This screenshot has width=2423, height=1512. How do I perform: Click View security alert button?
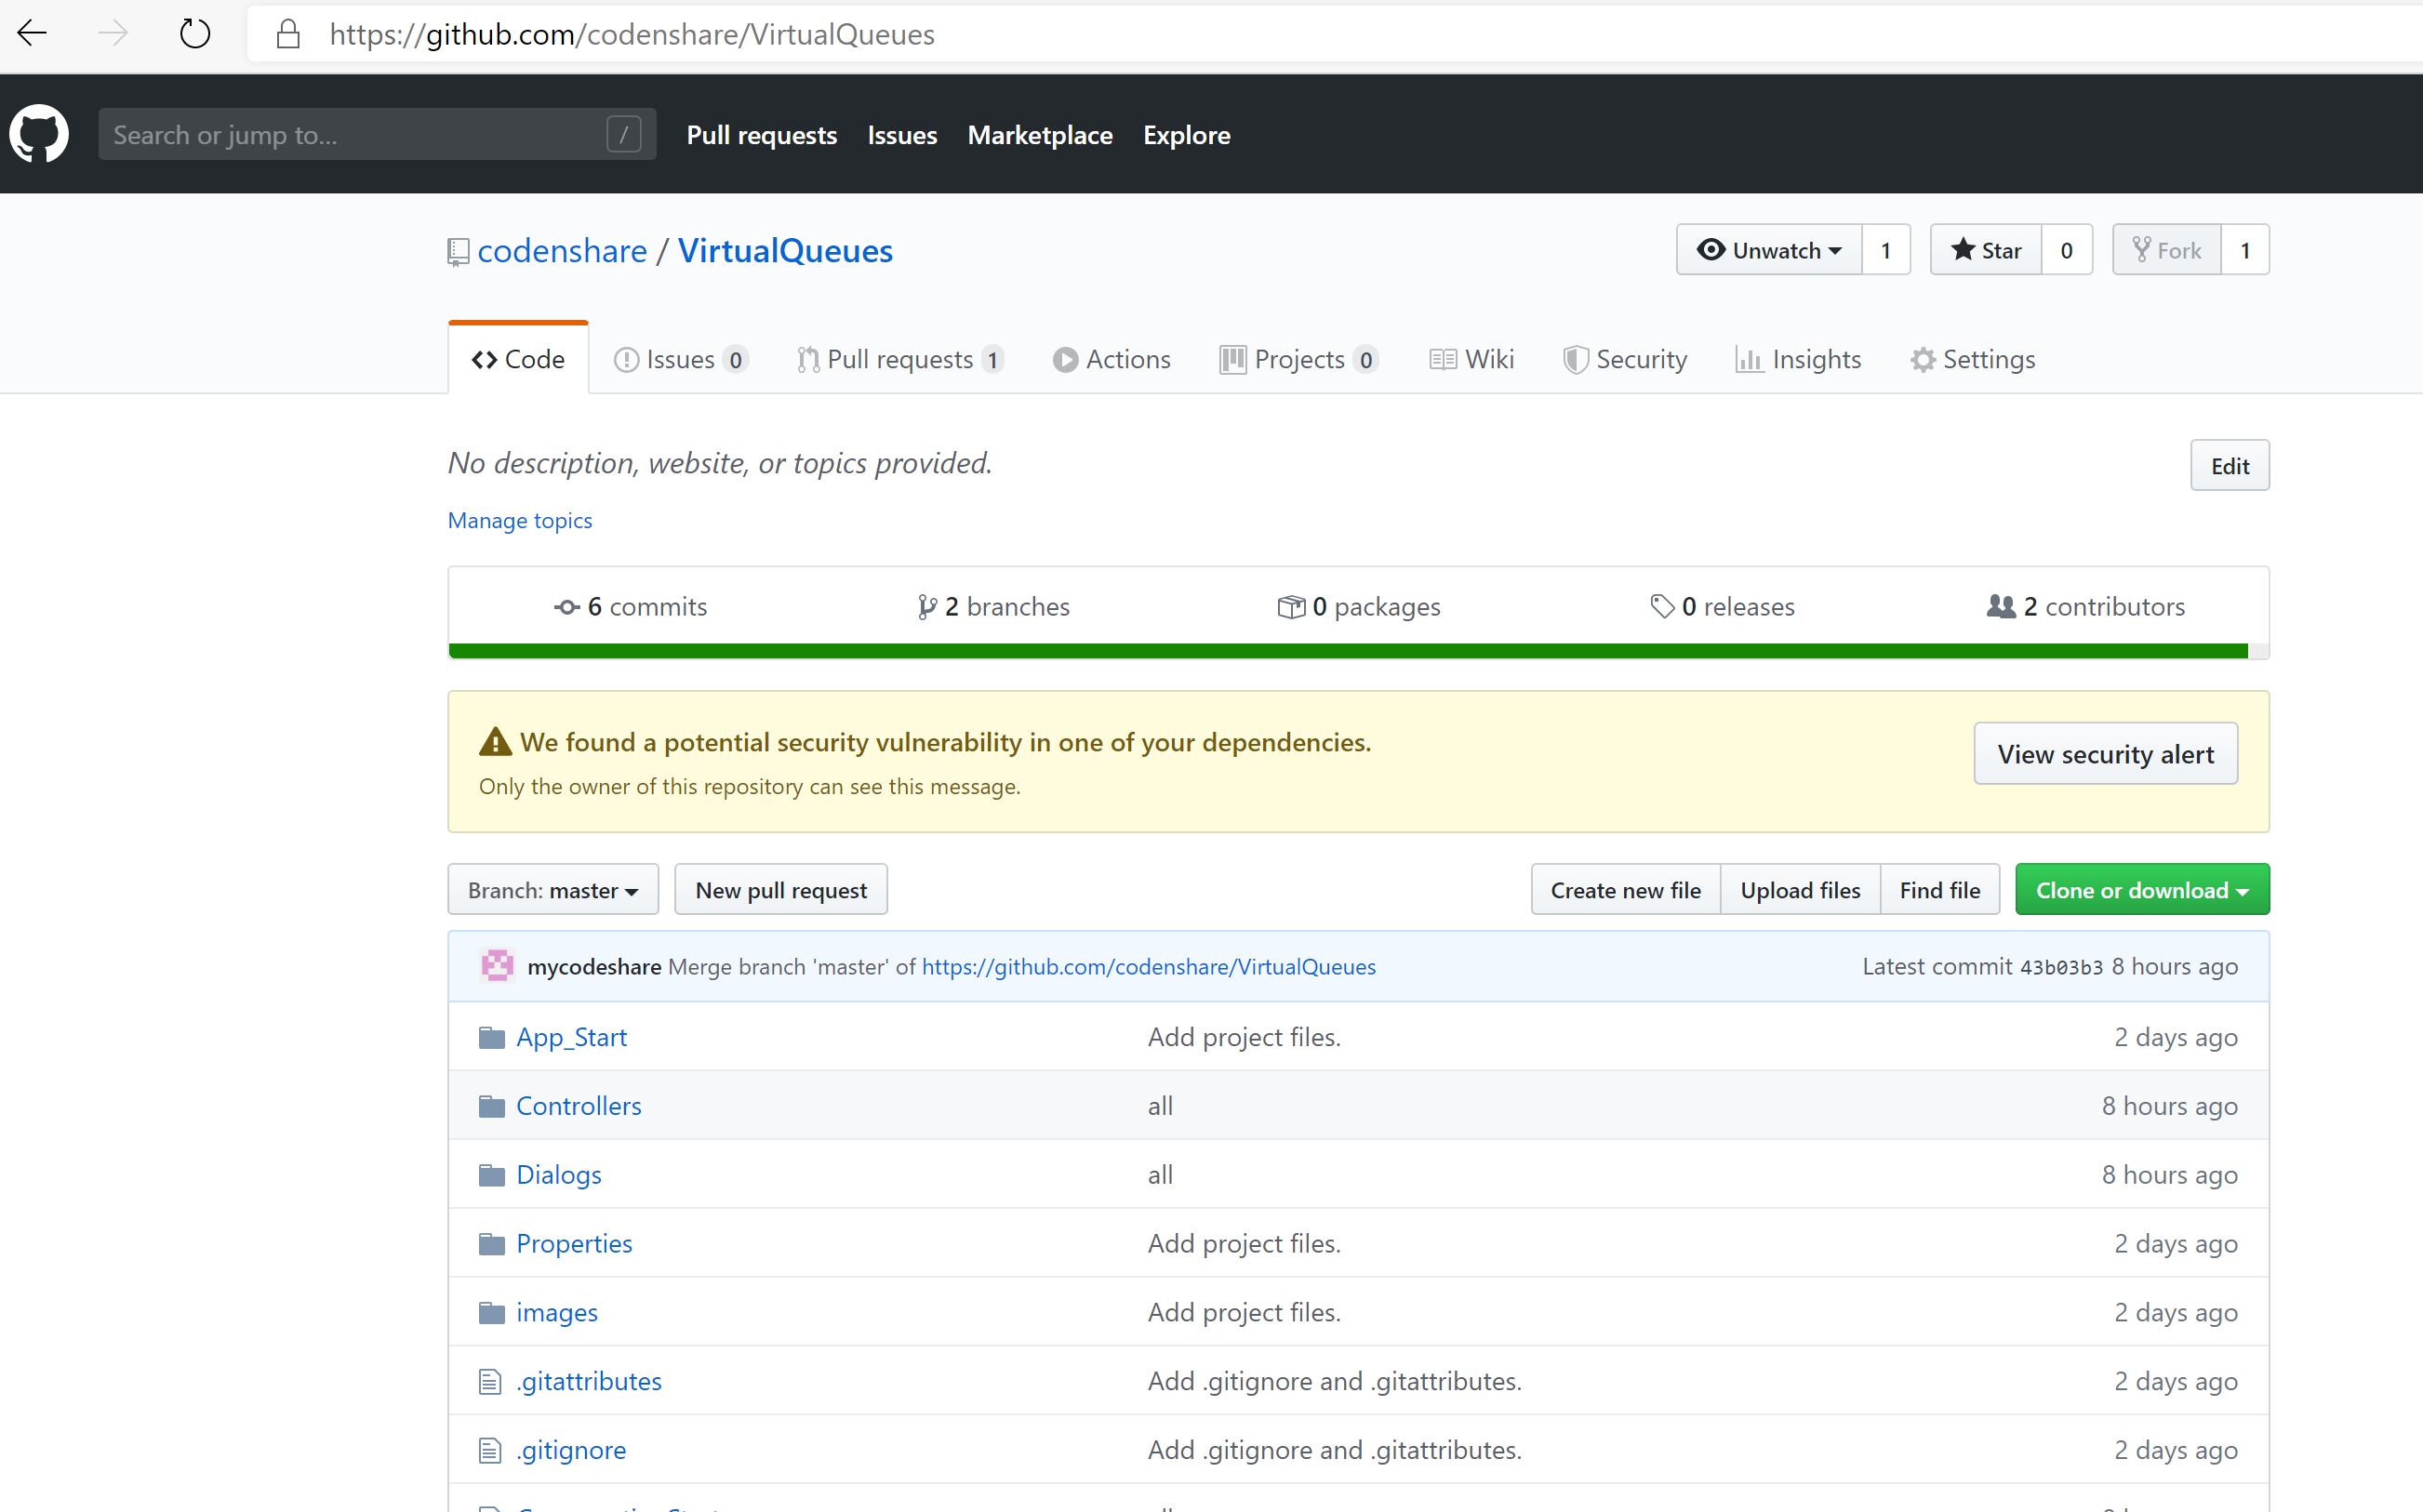pos(2105,754)
